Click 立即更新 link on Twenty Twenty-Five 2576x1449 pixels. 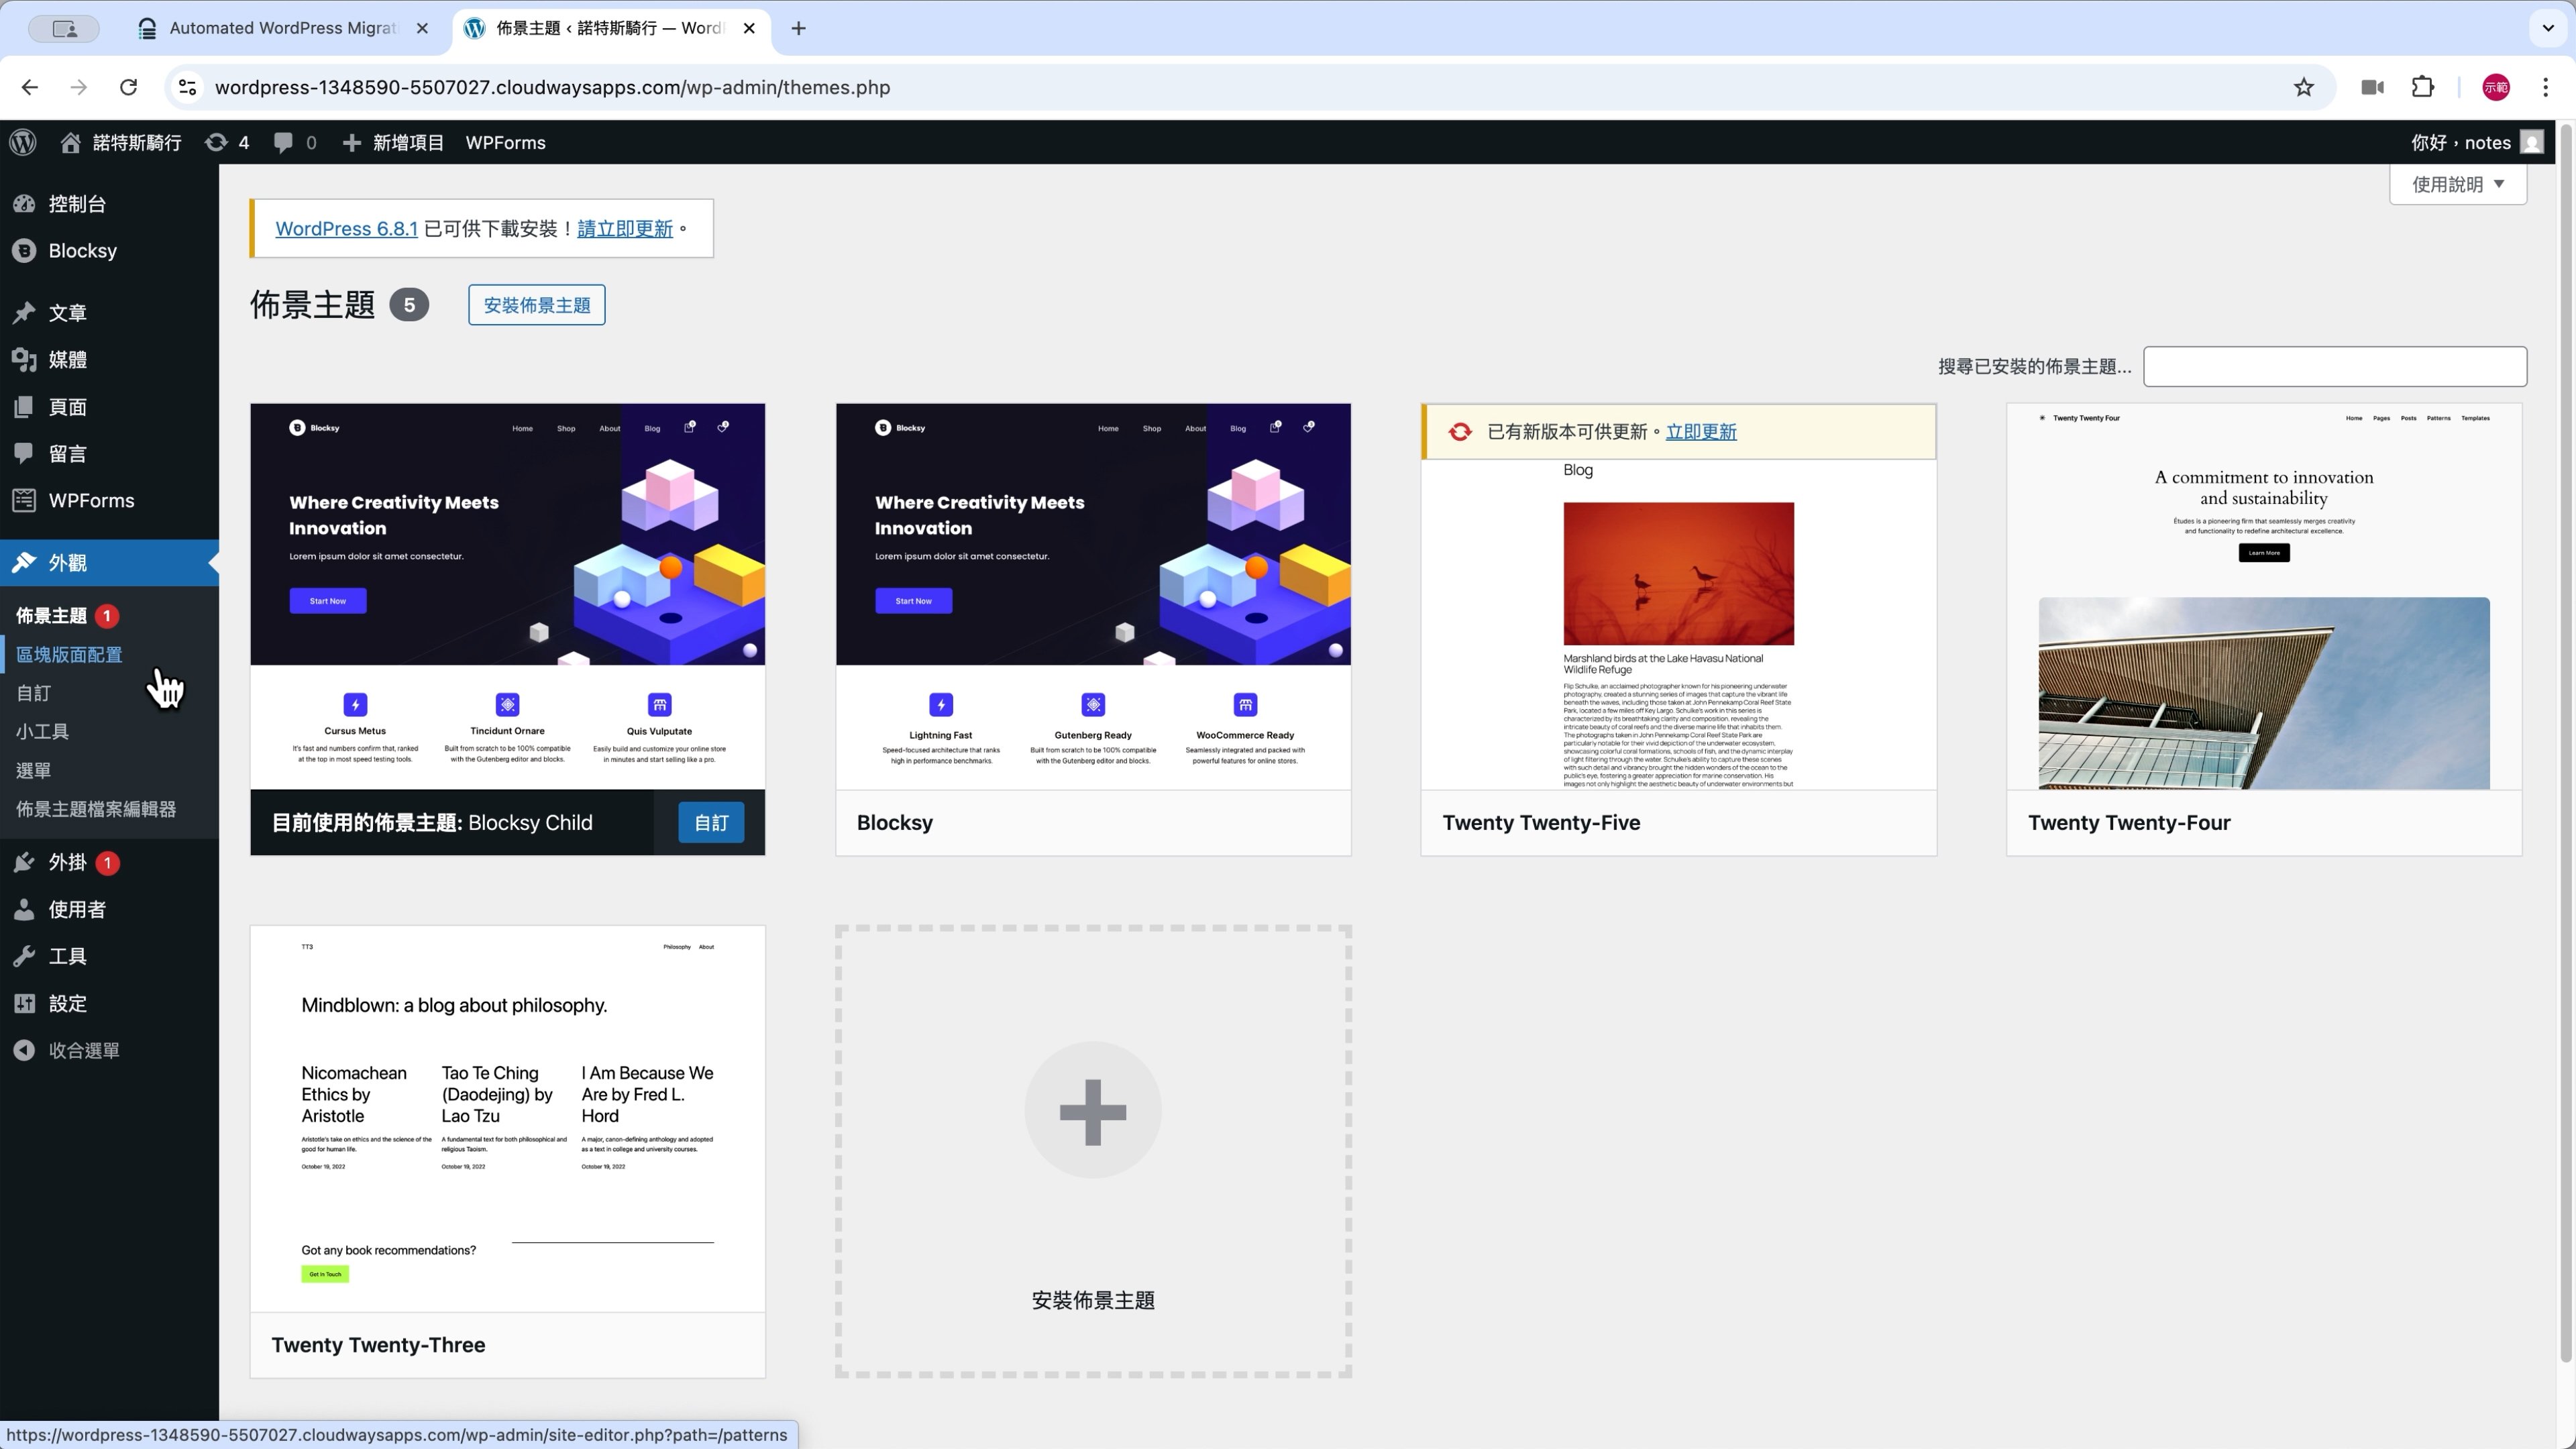pyautogui.click(x=1700, y=432)
